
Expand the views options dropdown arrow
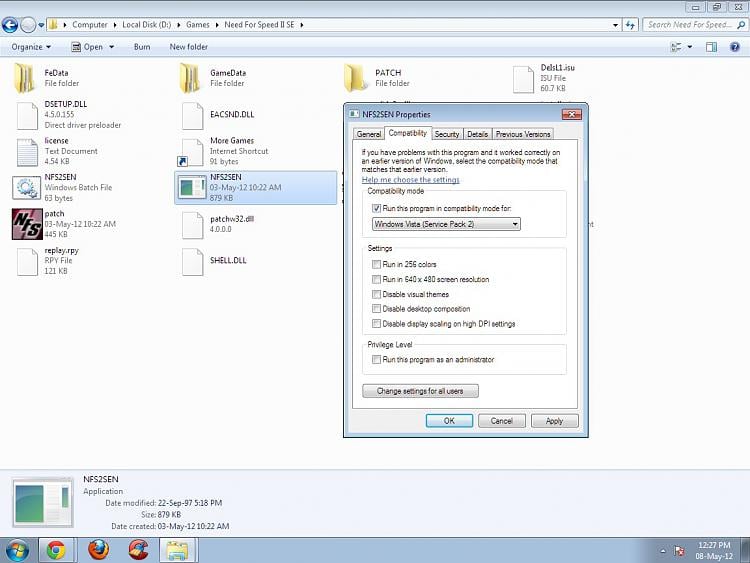(x=690, y=47)
